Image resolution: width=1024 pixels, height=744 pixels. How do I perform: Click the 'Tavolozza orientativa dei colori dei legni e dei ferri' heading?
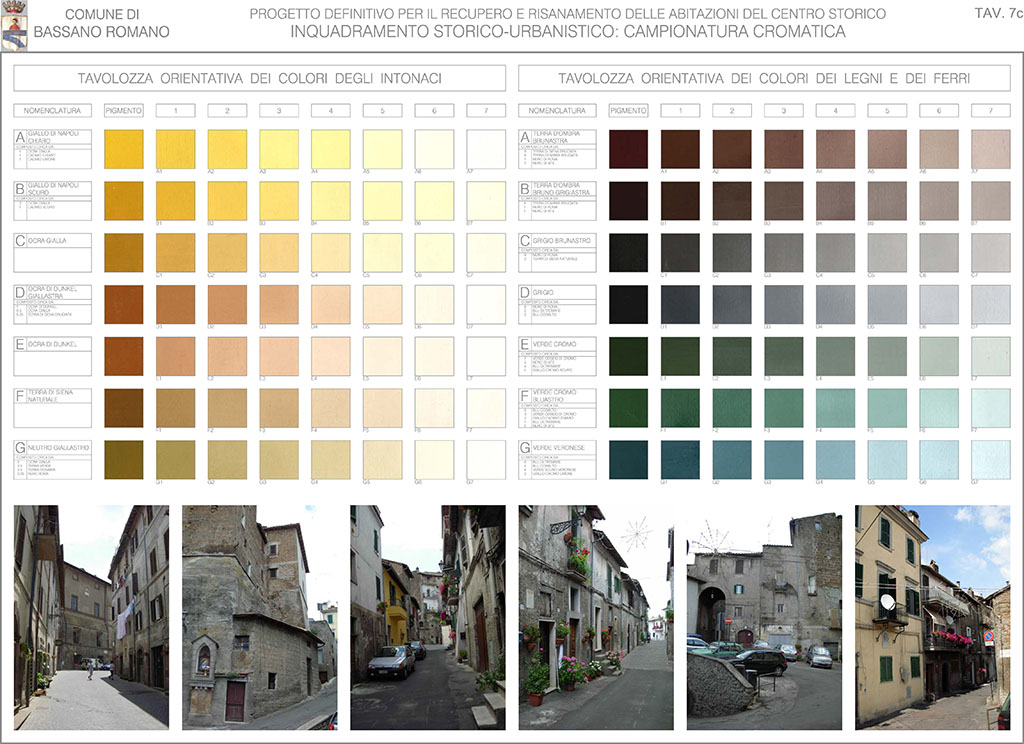click(764, 78)
